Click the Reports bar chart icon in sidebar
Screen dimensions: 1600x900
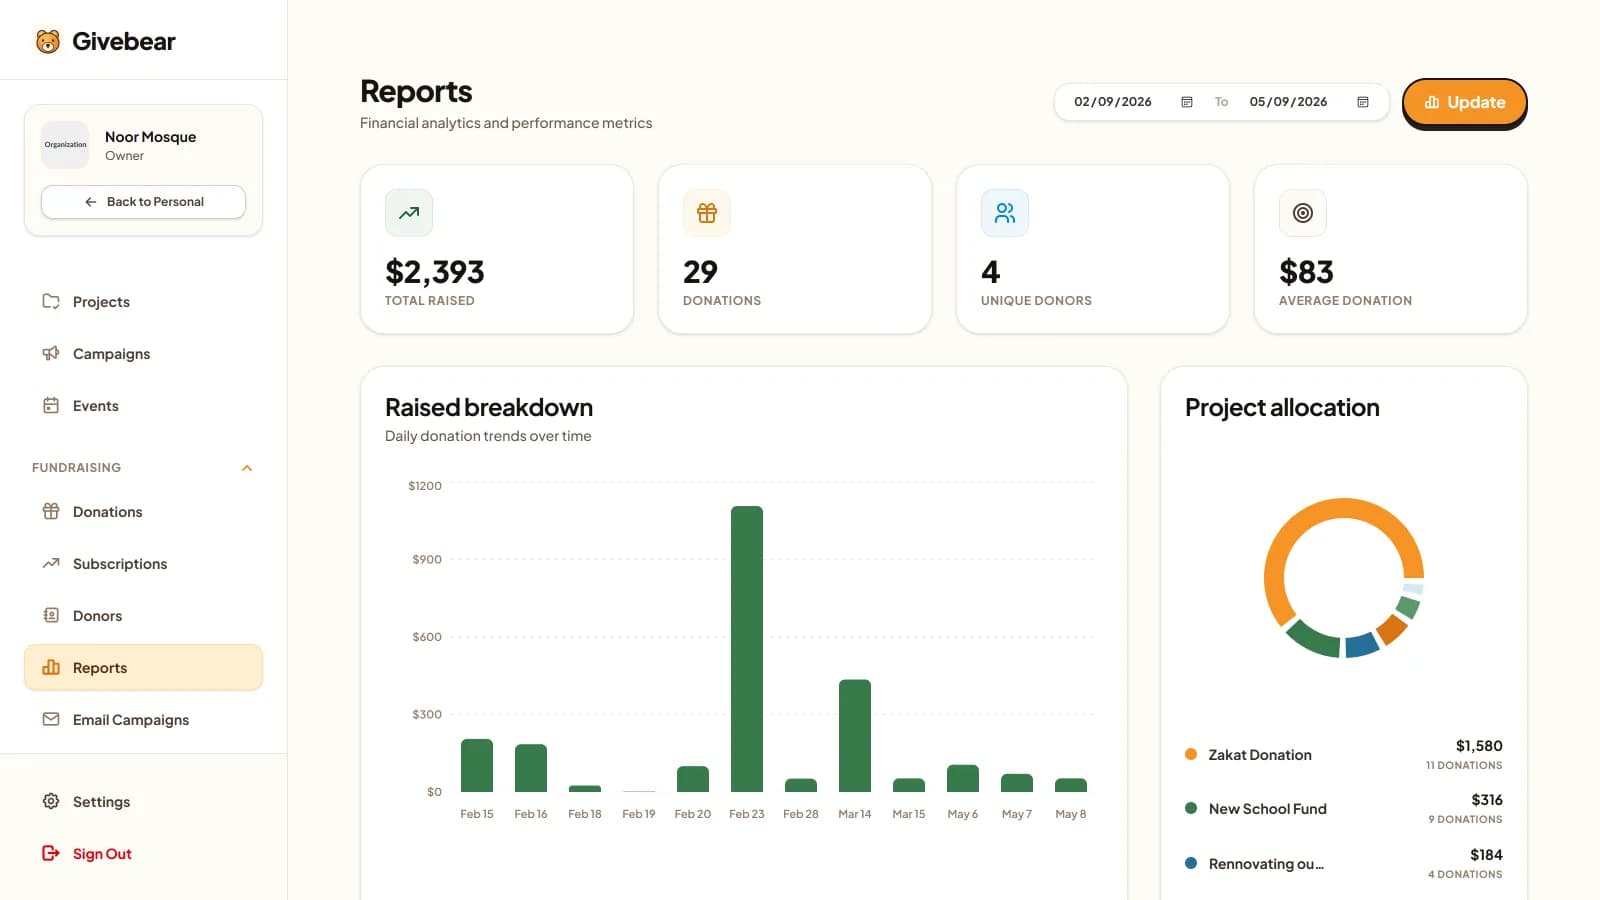[x=51, y=667]
